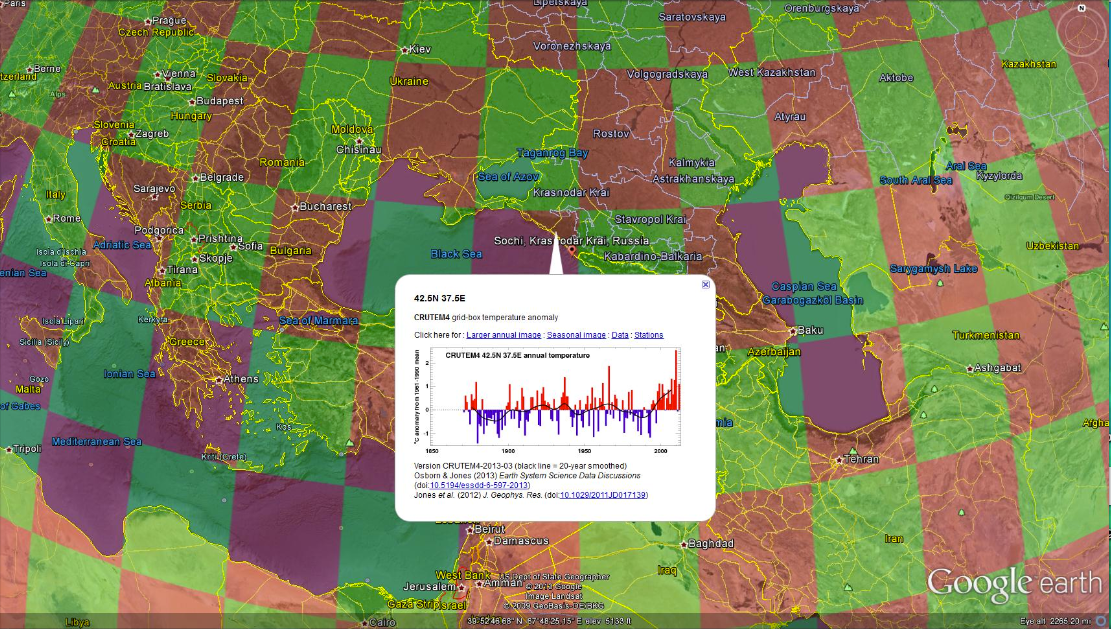Open the Larger annual image link
The height and width of the screenshot is (629, 1111).
pos(504,335)
